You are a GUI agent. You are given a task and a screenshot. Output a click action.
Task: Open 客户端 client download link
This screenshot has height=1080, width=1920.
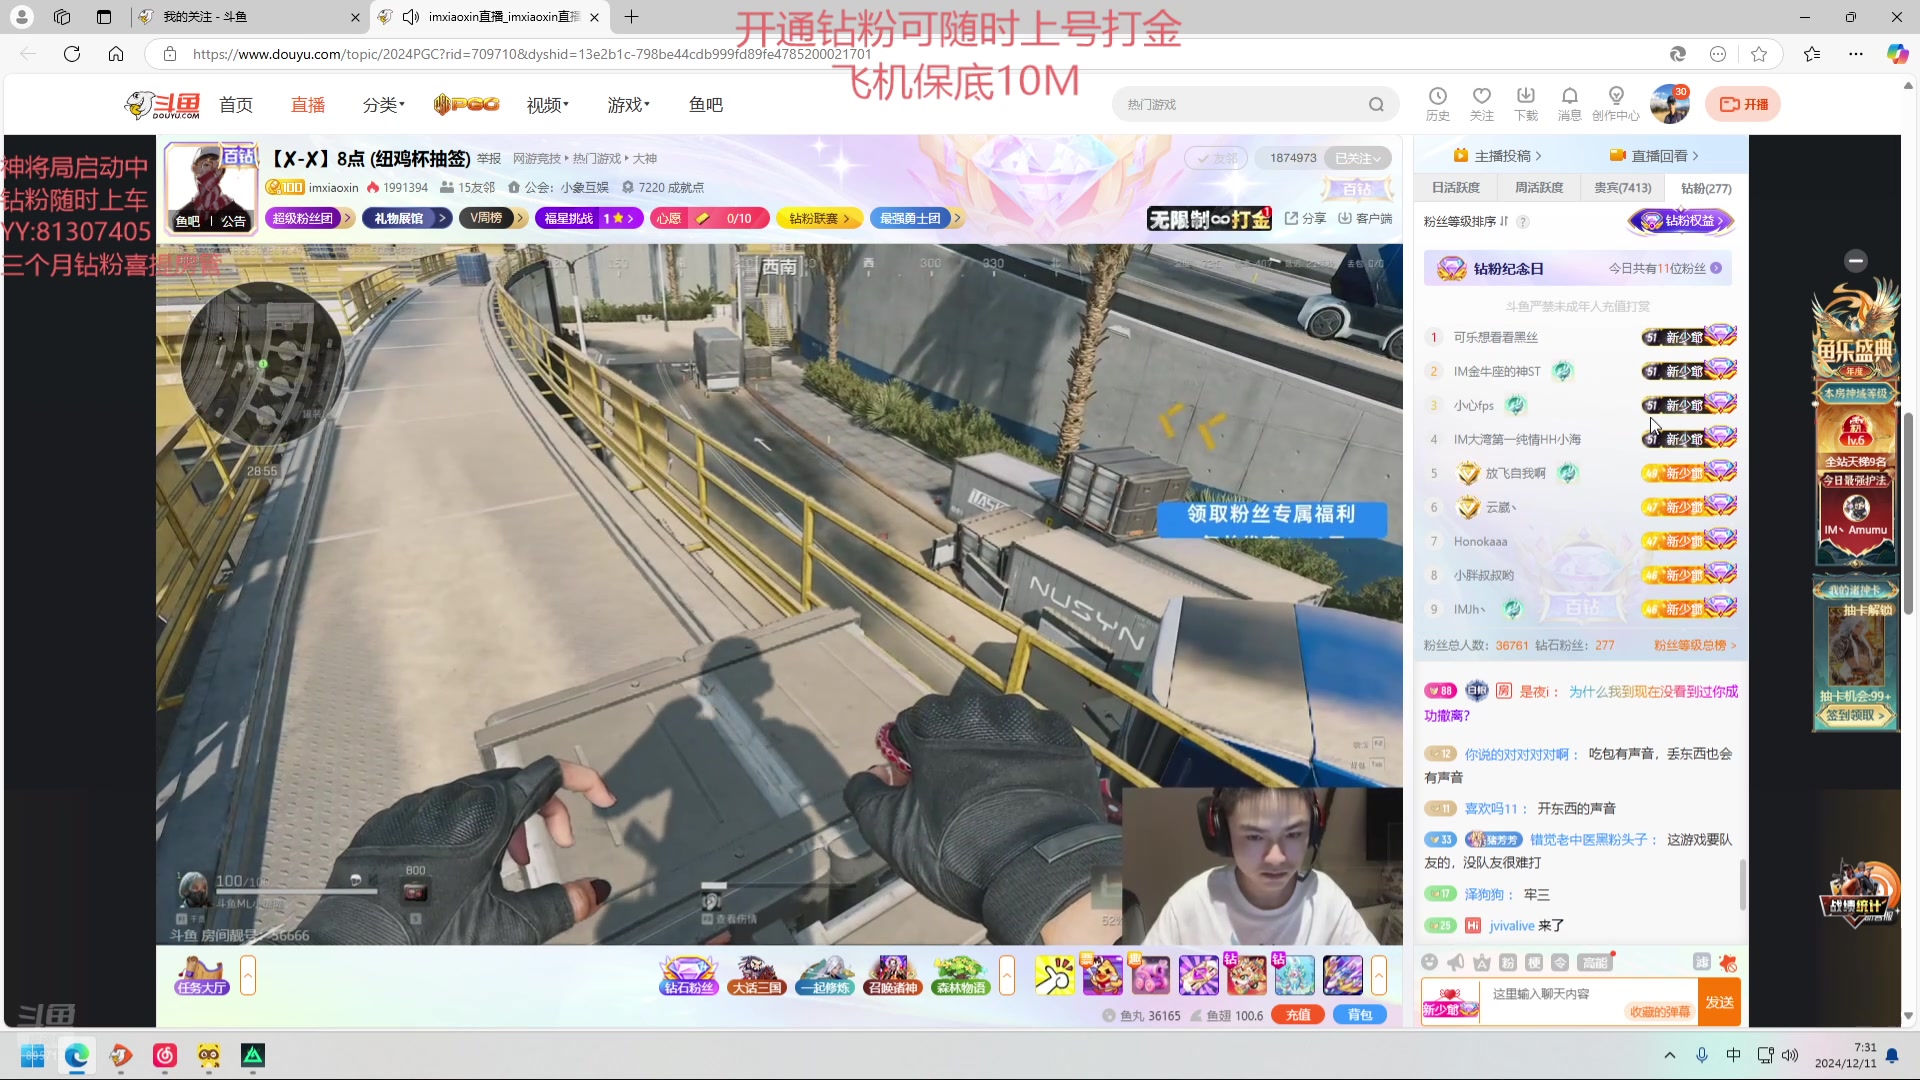[1366, 219]
